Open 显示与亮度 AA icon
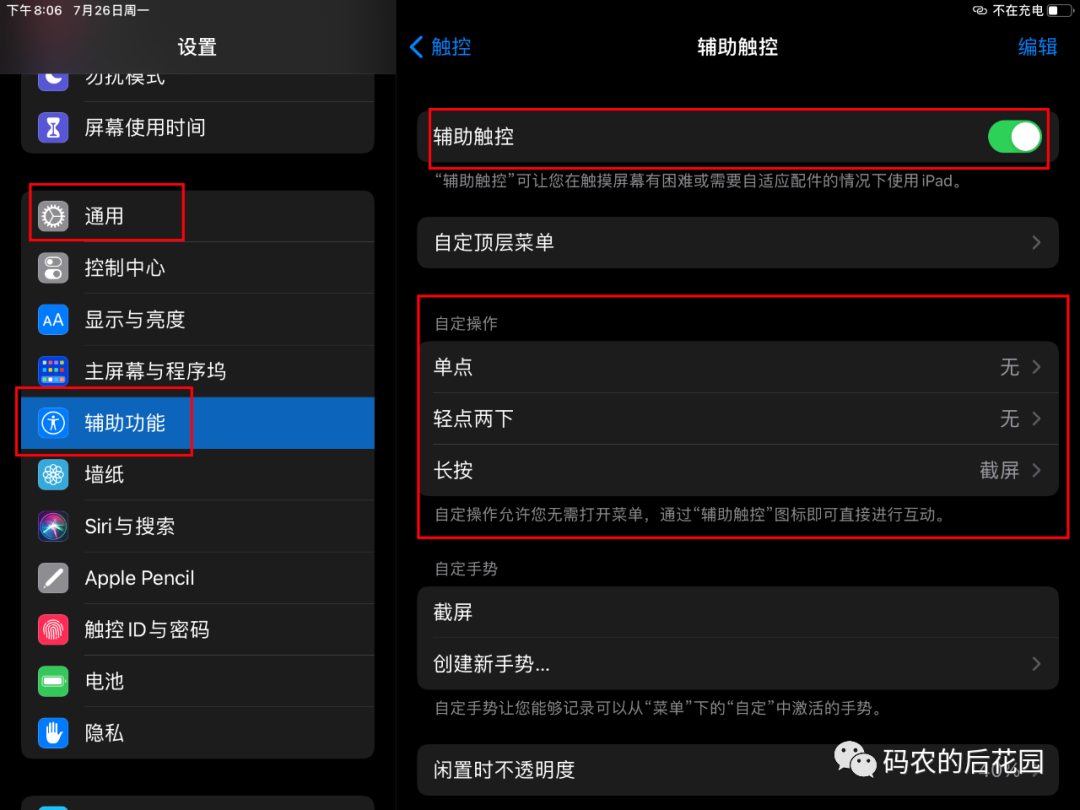The image size is (1080, 810). tap(53, 320)
